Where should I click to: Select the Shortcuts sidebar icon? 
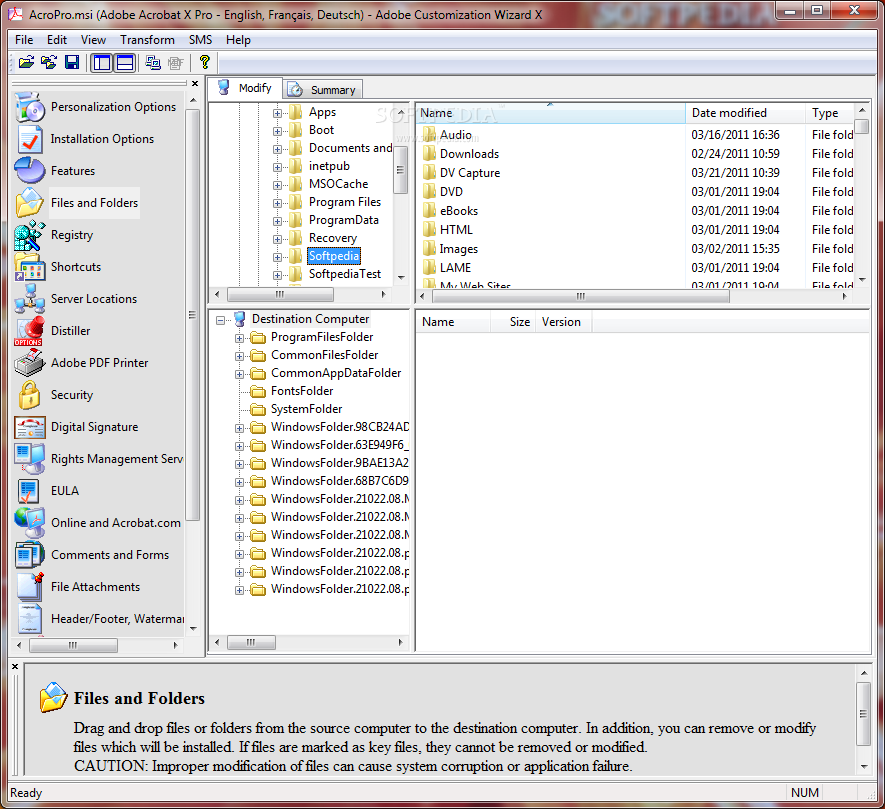tap(30, 266)
